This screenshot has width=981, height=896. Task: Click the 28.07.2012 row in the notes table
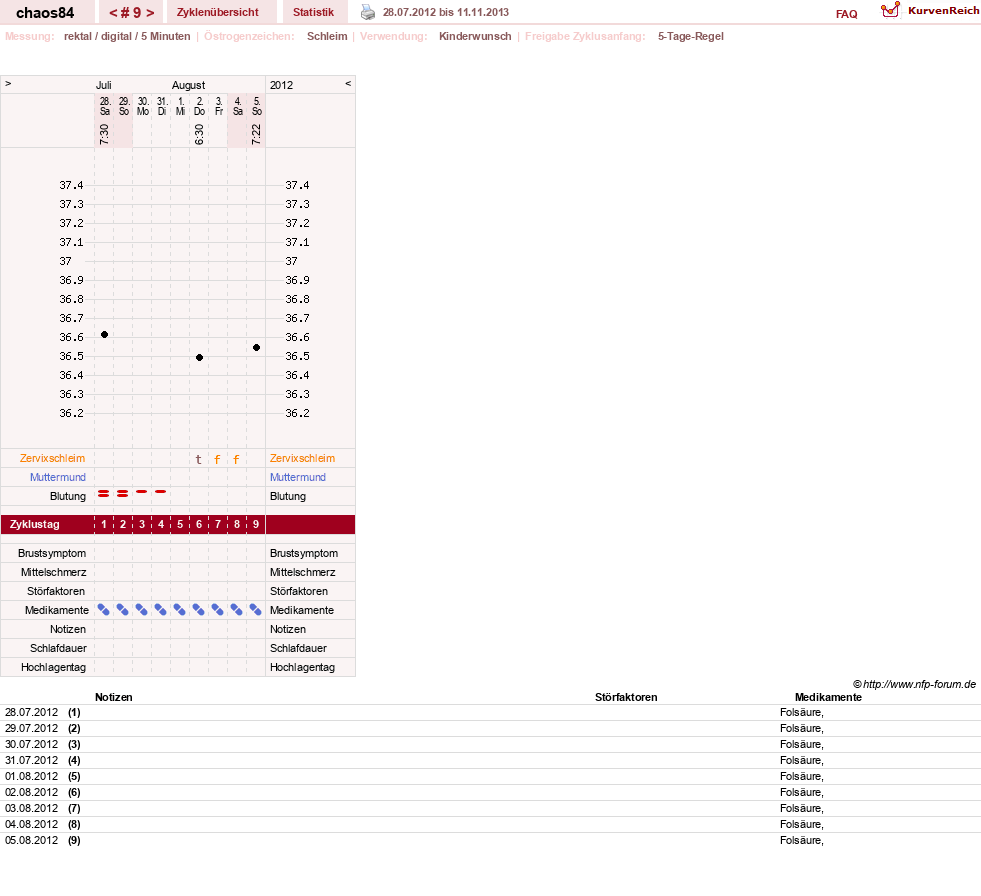490,712
